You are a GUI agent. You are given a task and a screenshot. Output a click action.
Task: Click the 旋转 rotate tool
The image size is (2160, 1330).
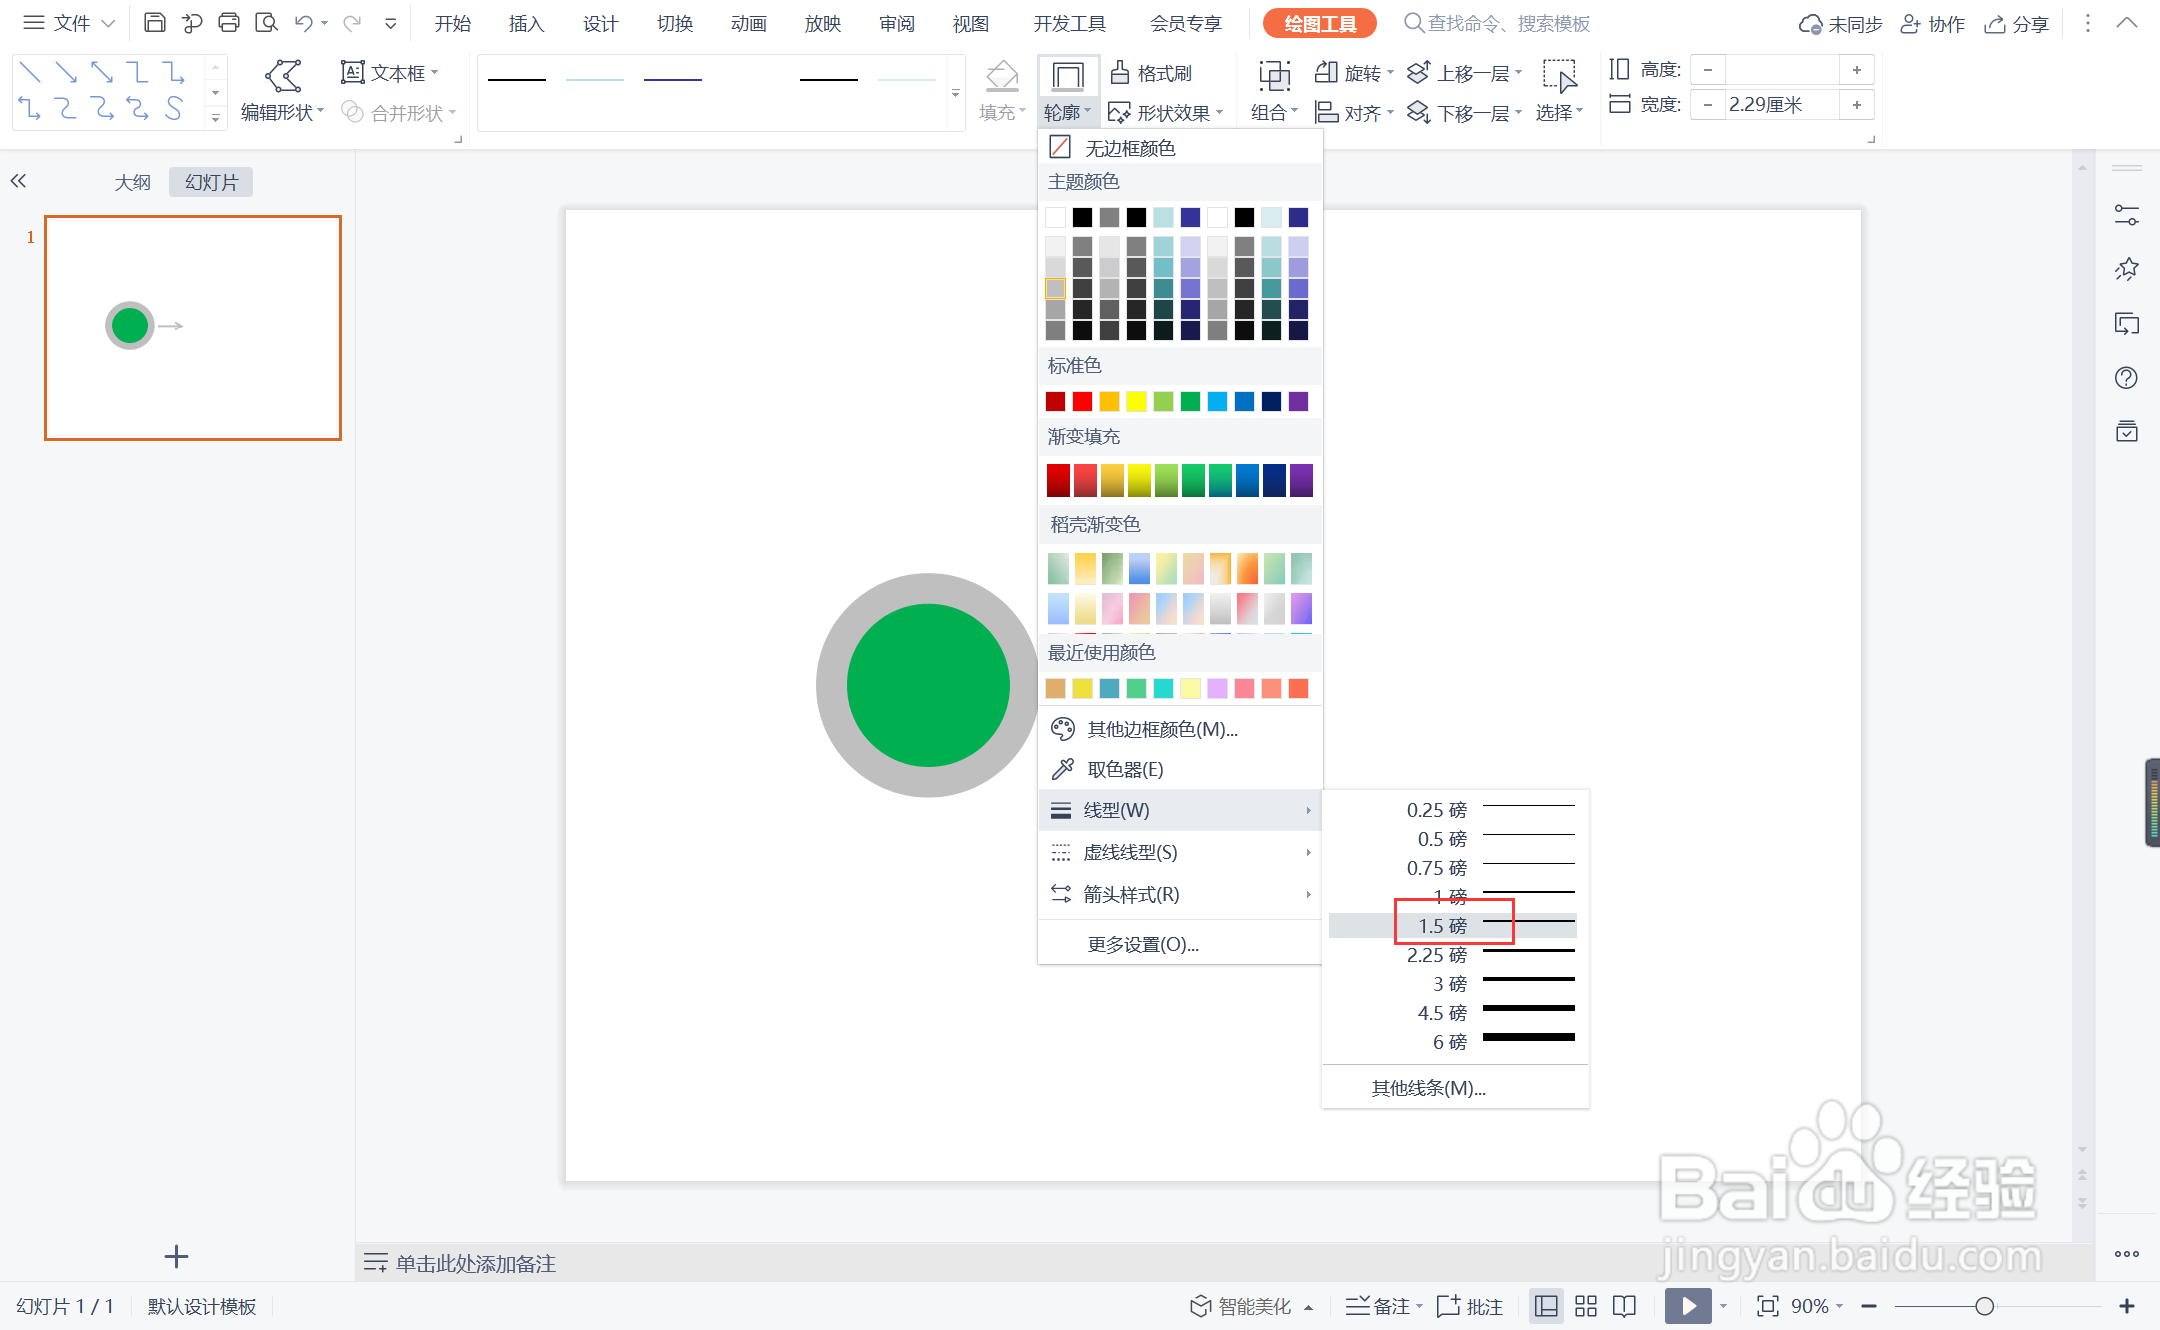1353,72
